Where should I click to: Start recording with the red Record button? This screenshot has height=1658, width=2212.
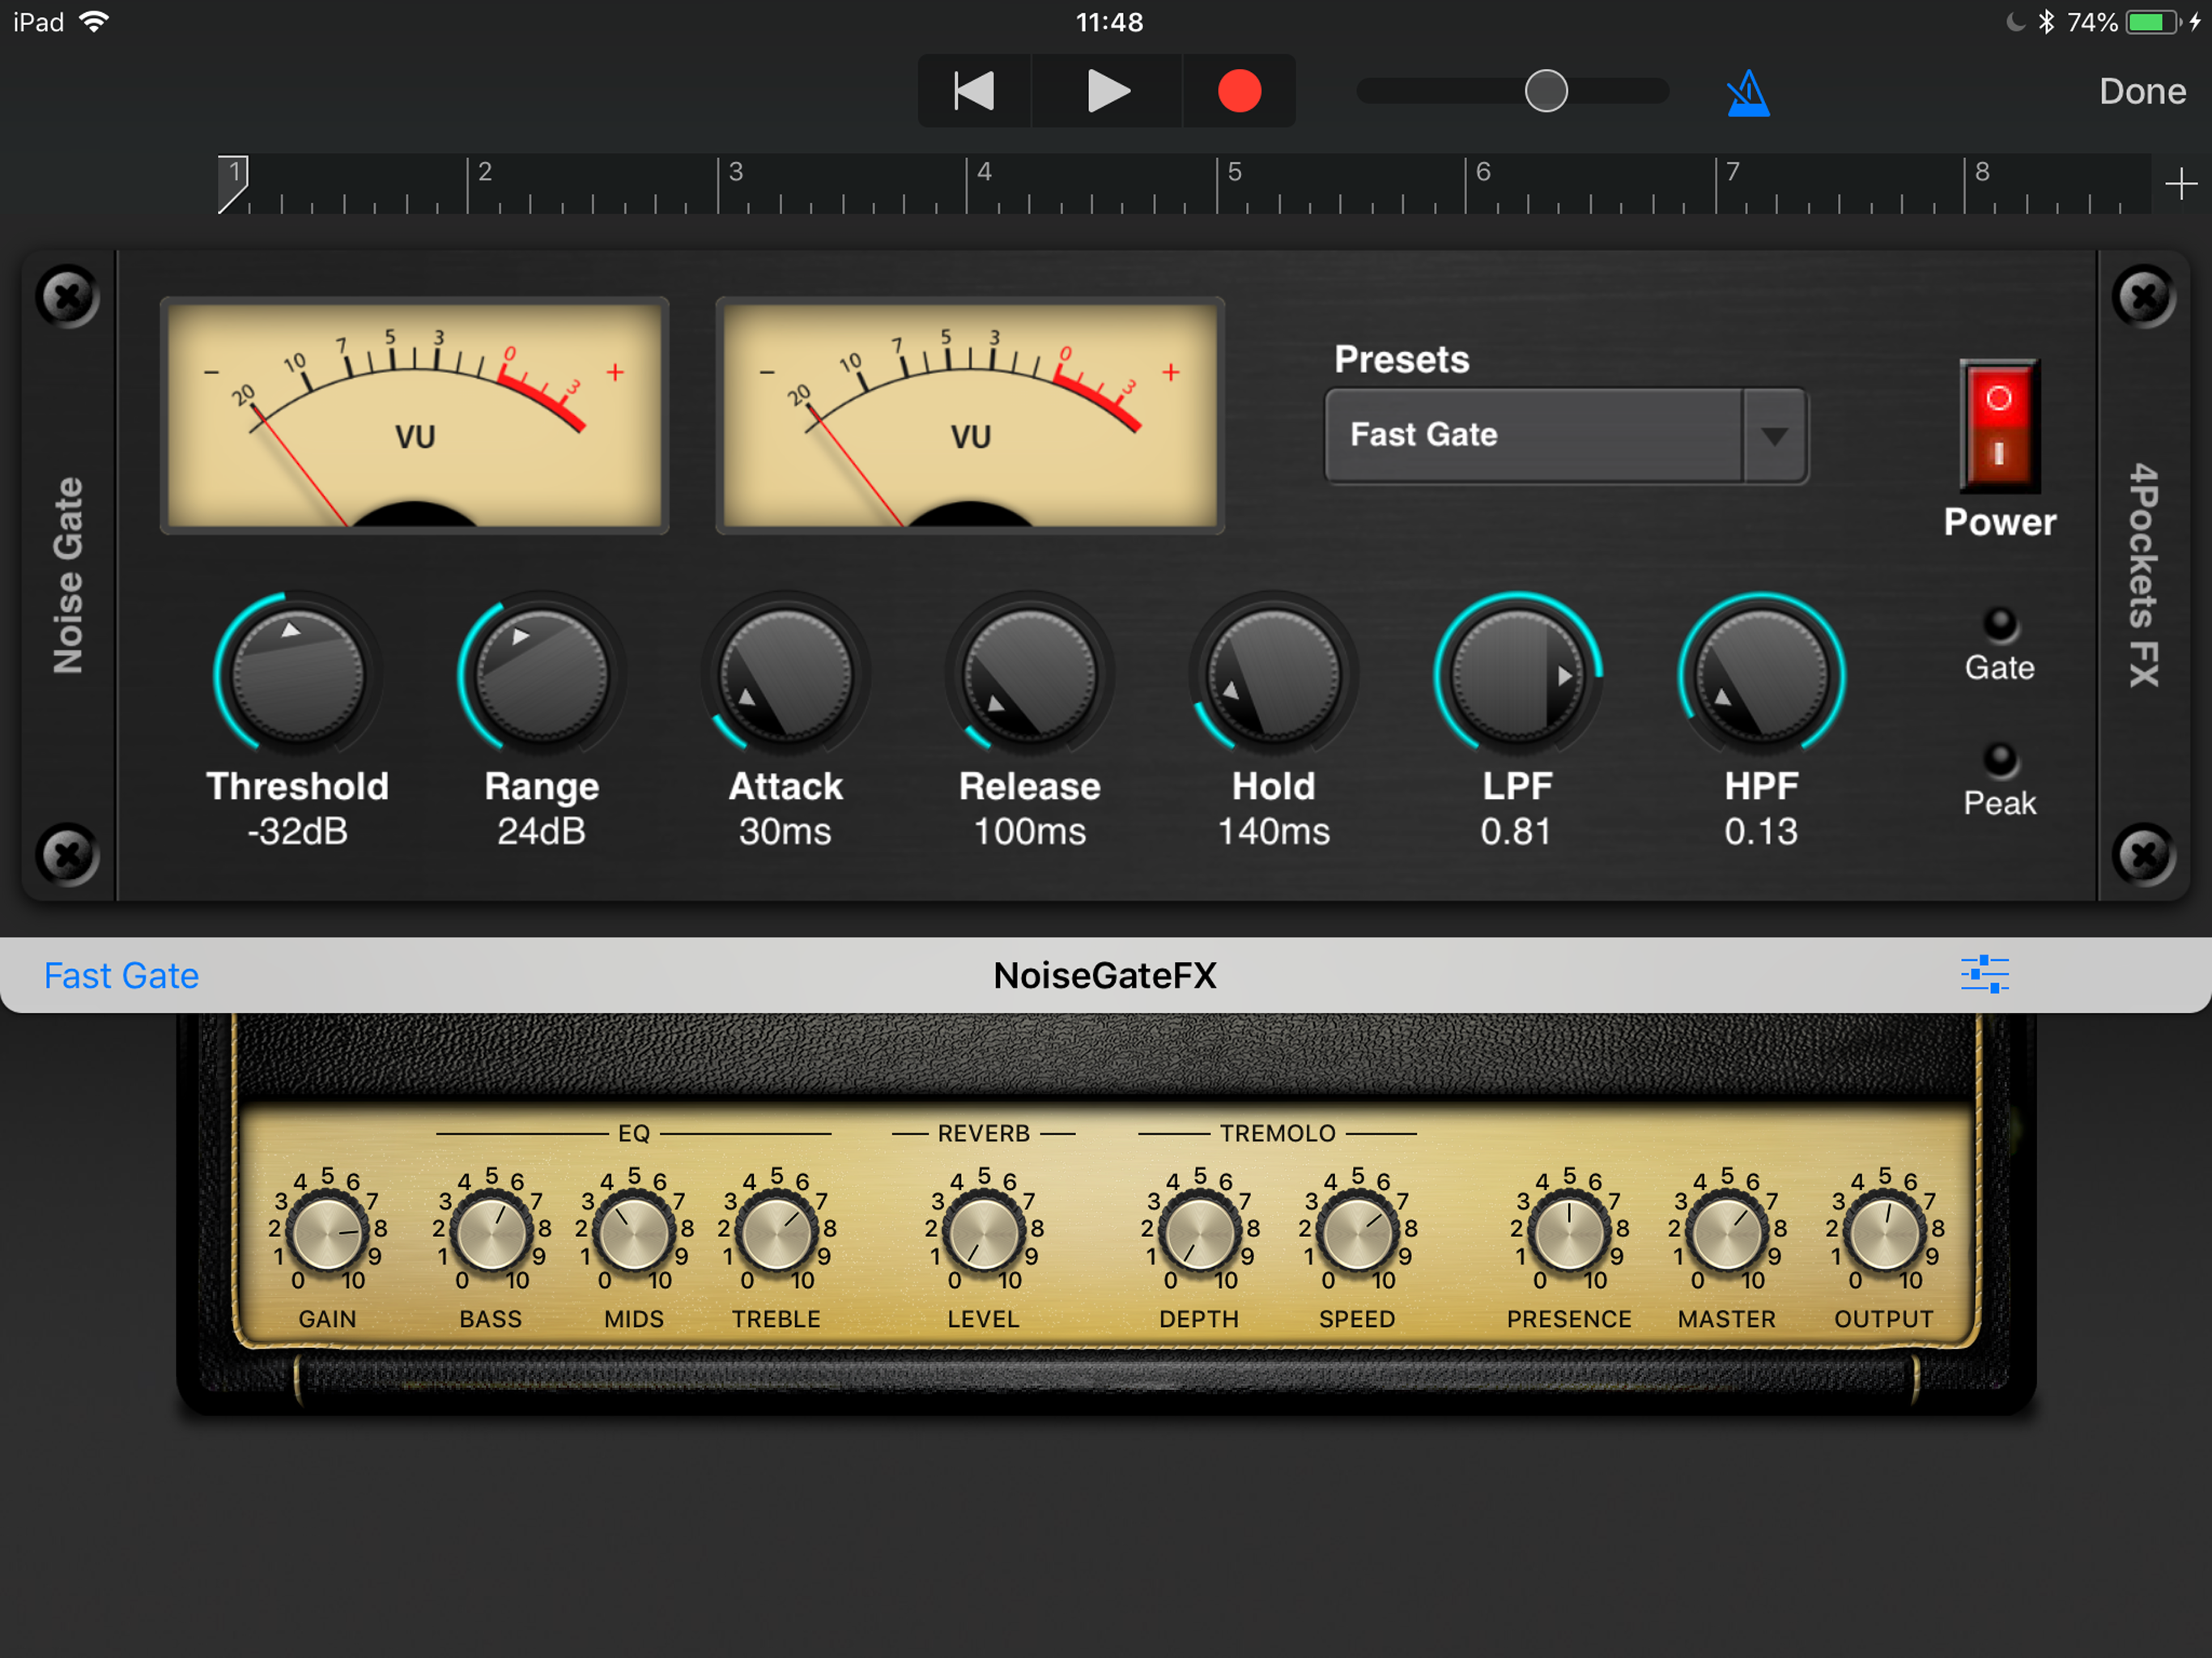tap(1239, 91)
